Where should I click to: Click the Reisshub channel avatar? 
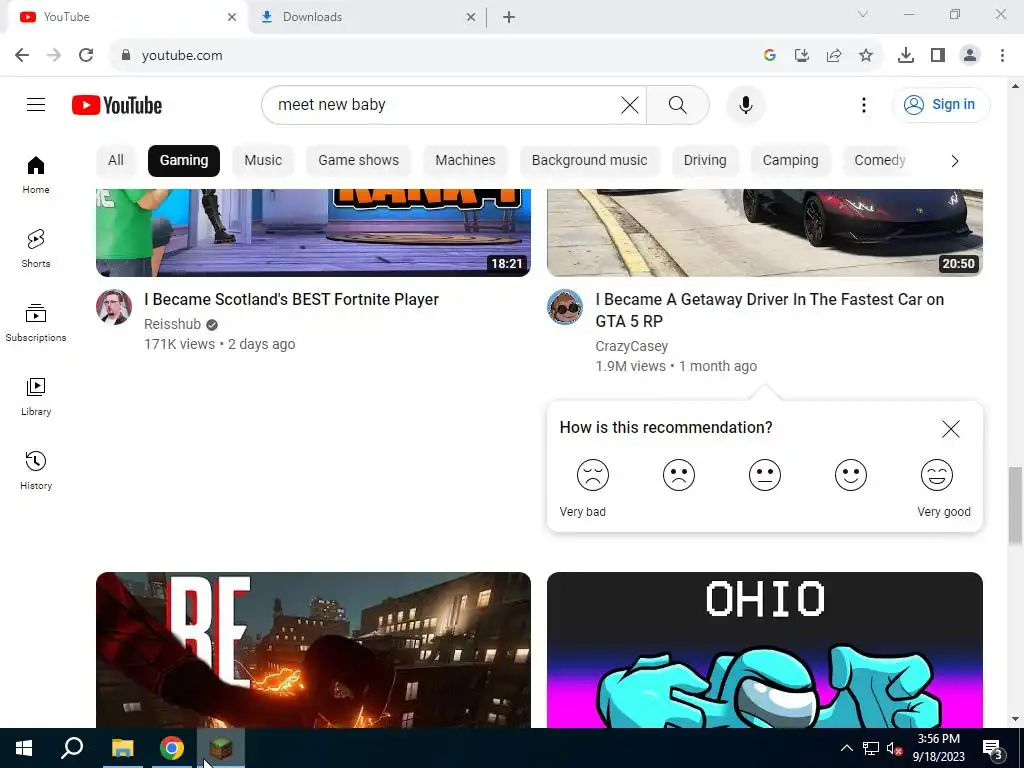pos(114,307)
